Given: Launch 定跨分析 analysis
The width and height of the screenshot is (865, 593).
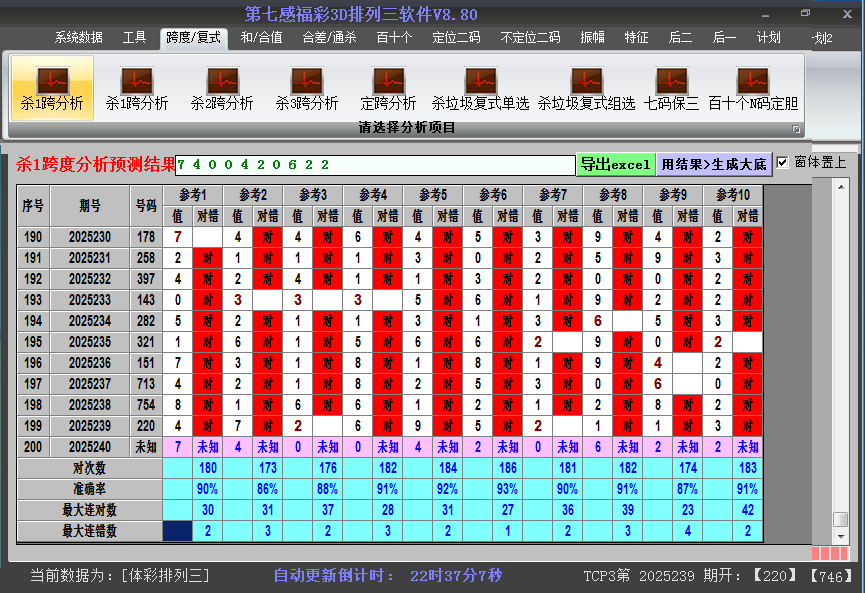Looking at the screenshot, I should (x=388, y=88).
